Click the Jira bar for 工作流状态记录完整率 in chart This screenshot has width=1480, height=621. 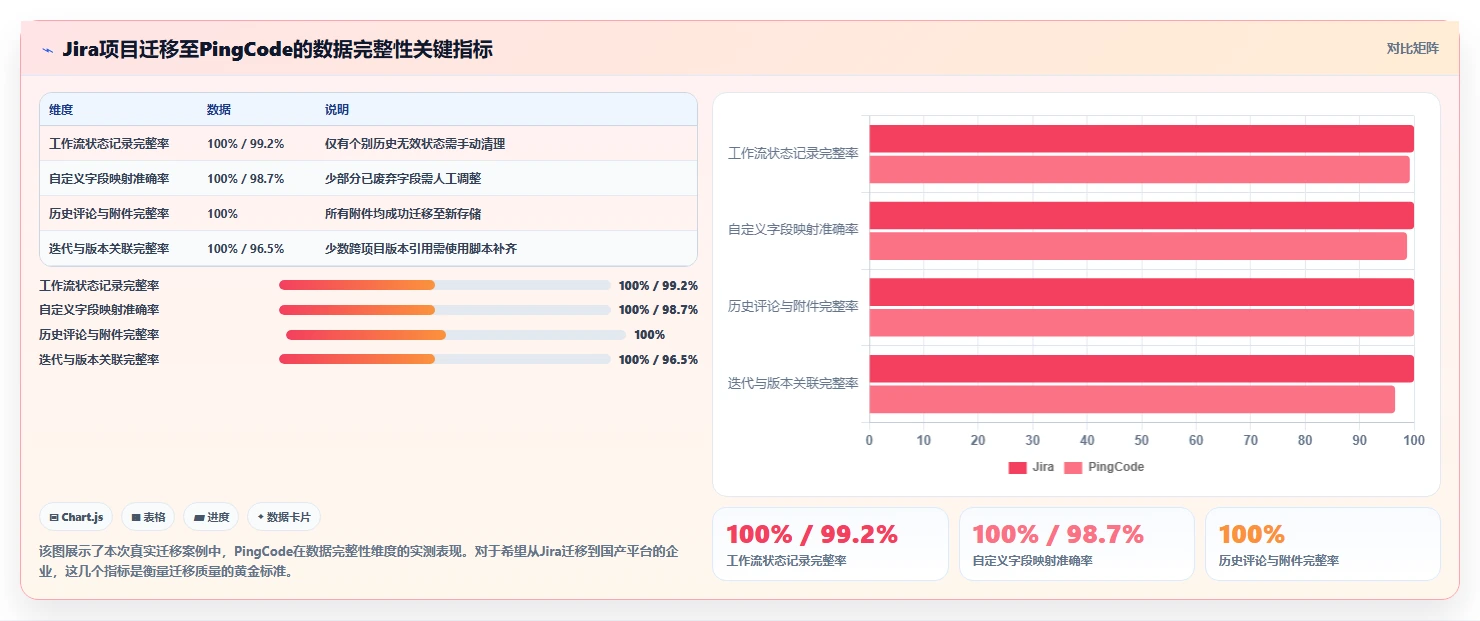coord(1141,139)
